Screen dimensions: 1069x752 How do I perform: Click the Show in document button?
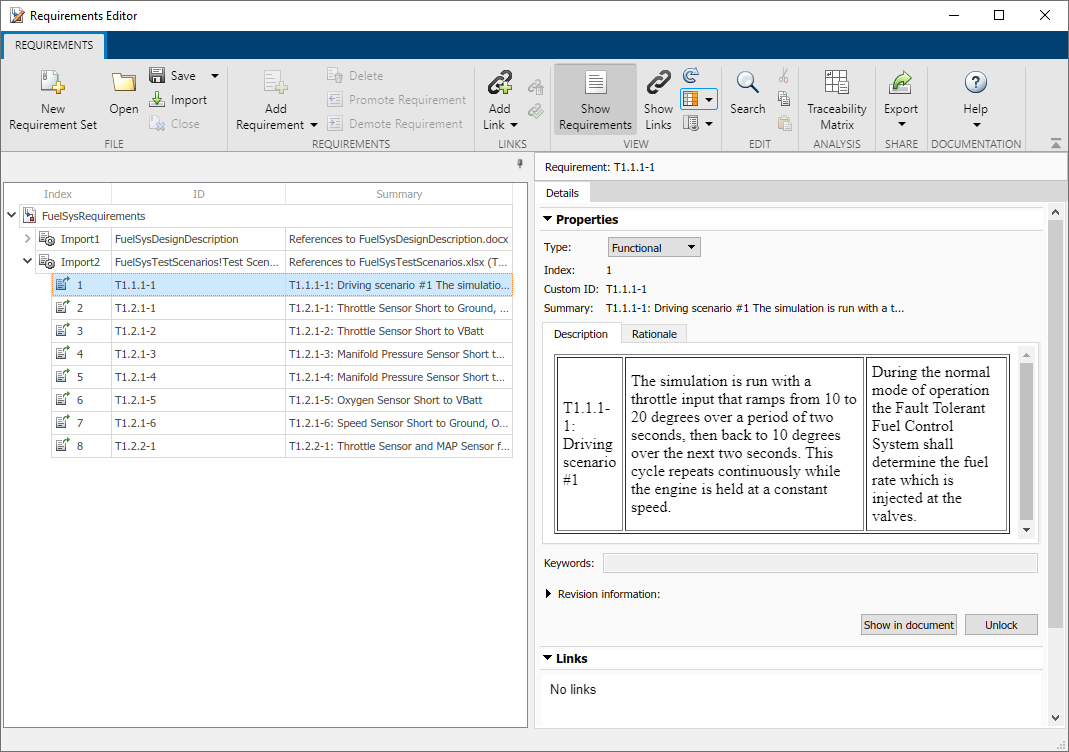pyautogui.click(x=909, y=625)
